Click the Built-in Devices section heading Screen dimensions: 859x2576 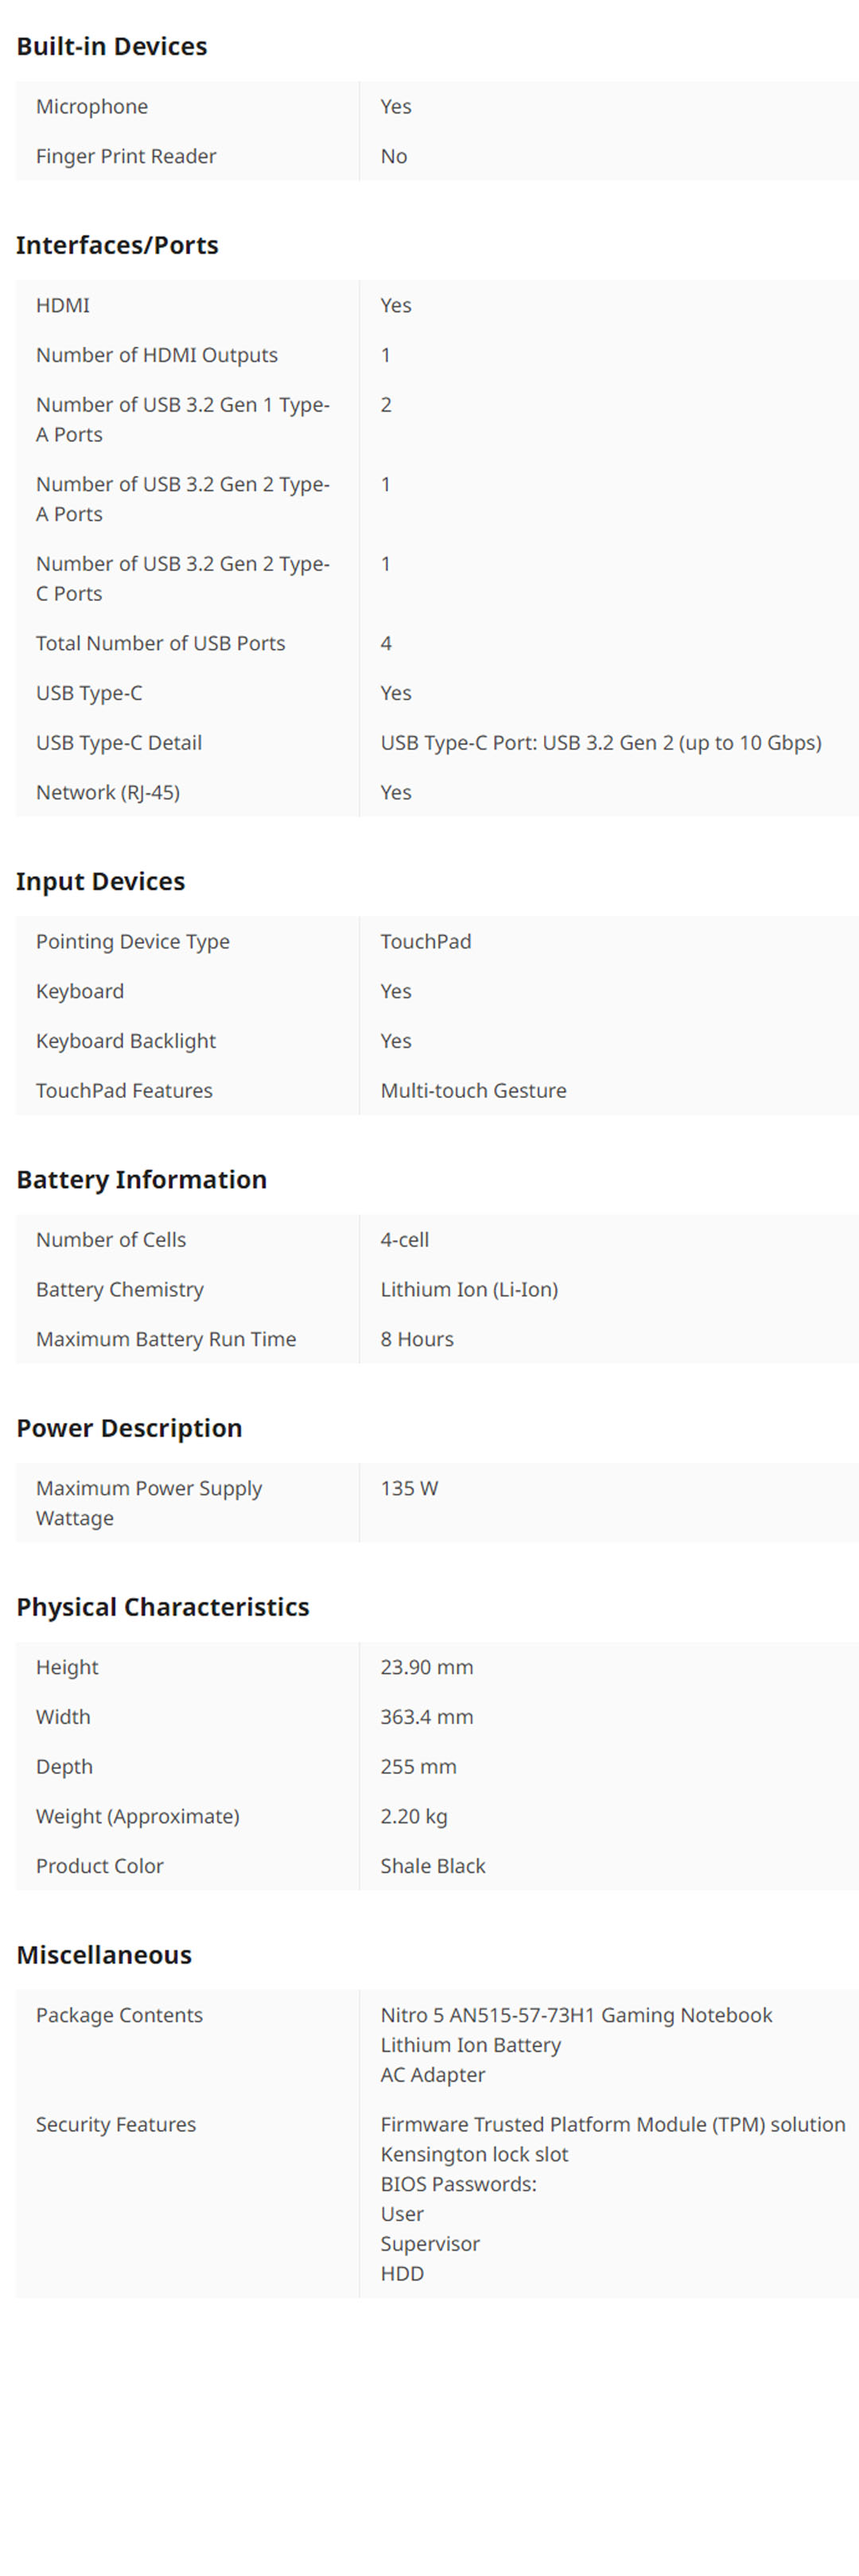(x=112, y=46)
